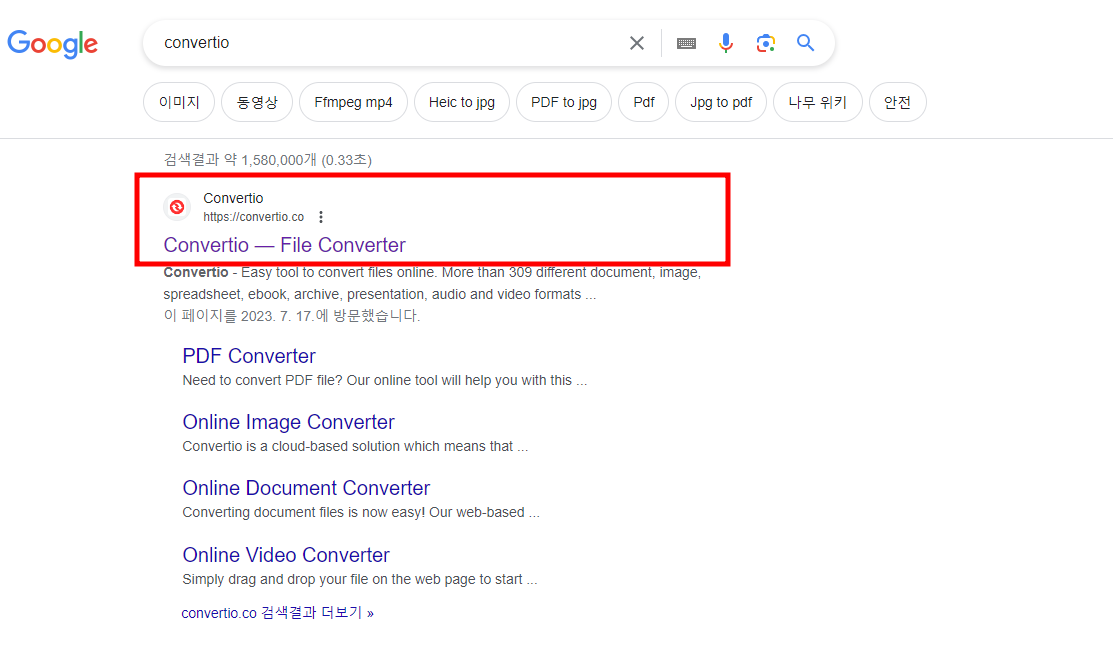Open the Online Document Converter sitelink
The width and height of the screenshot is (1113, 653).
tap(306, 488)
